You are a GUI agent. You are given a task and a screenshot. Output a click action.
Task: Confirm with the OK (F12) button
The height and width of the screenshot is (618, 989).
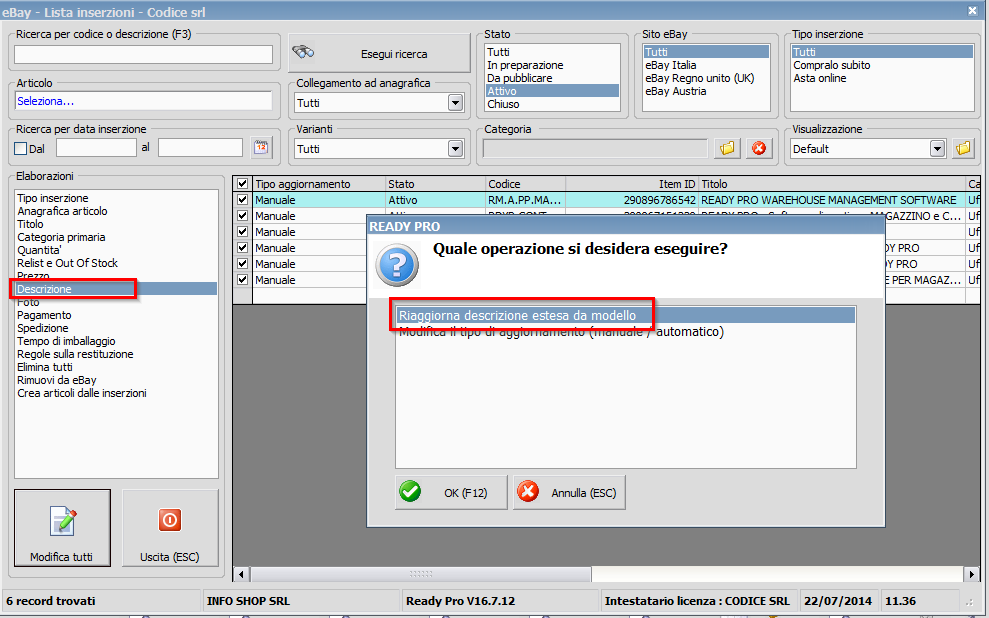click(451, 493)
